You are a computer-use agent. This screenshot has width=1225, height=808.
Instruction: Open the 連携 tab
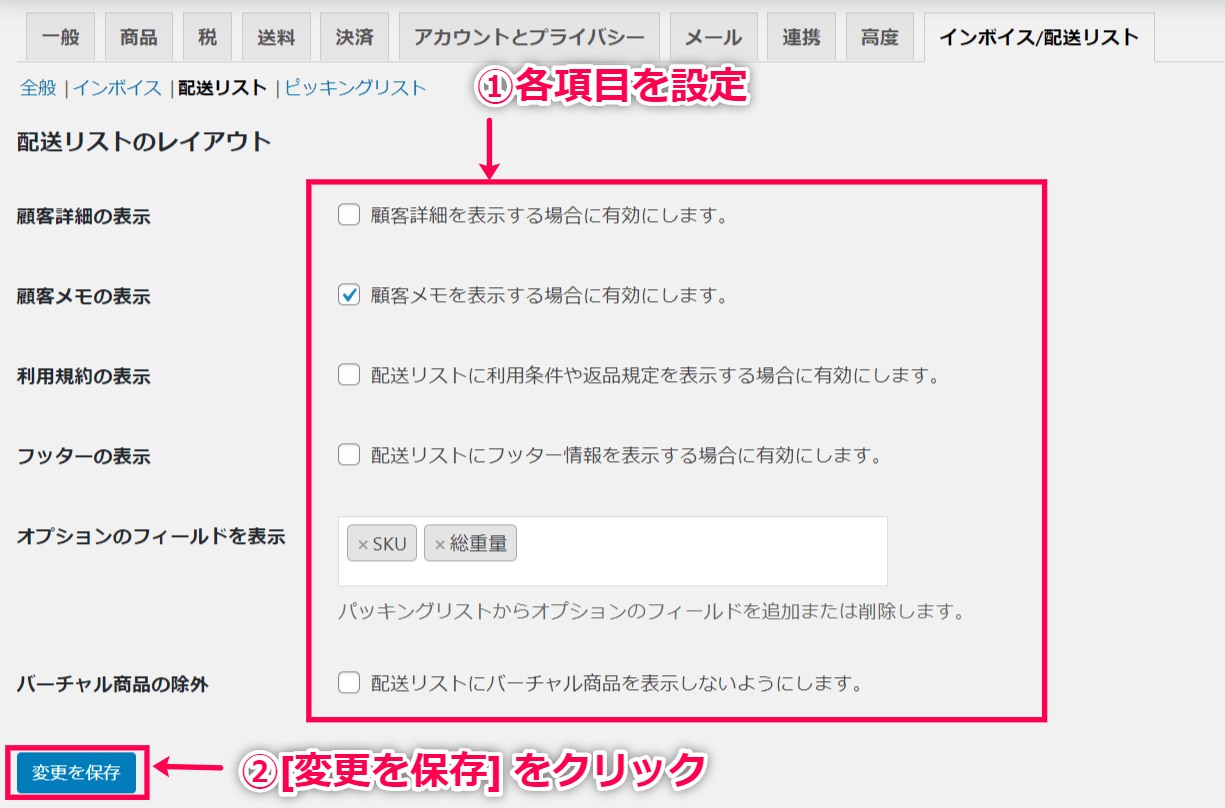801,38
